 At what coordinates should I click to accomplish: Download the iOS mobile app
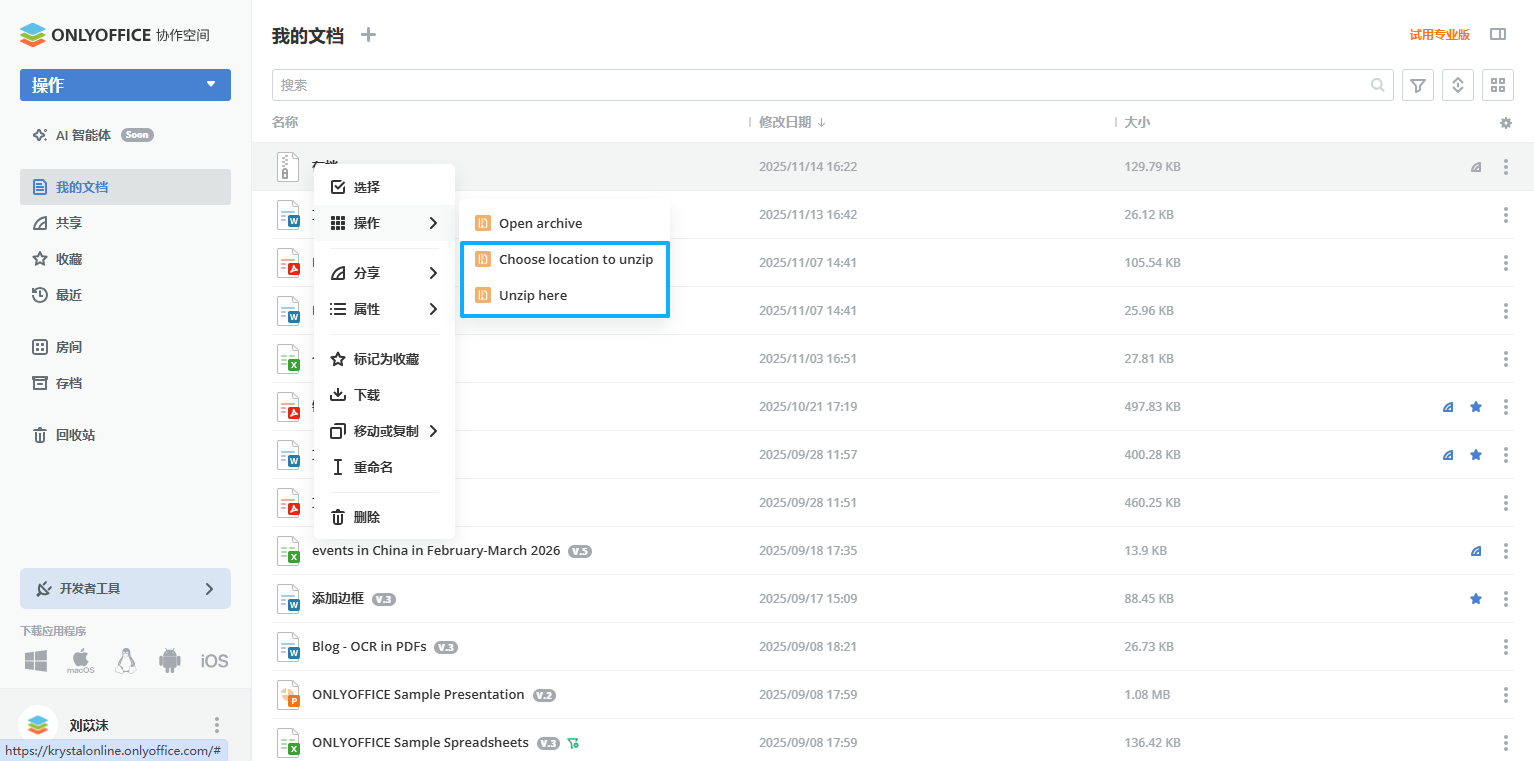click(213, 660)
